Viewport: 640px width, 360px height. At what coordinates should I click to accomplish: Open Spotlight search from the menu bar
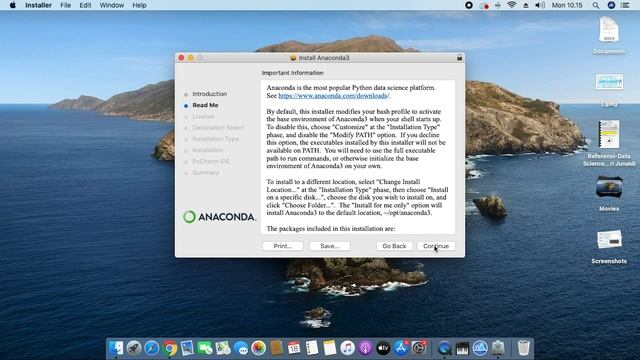click(596, 5)
